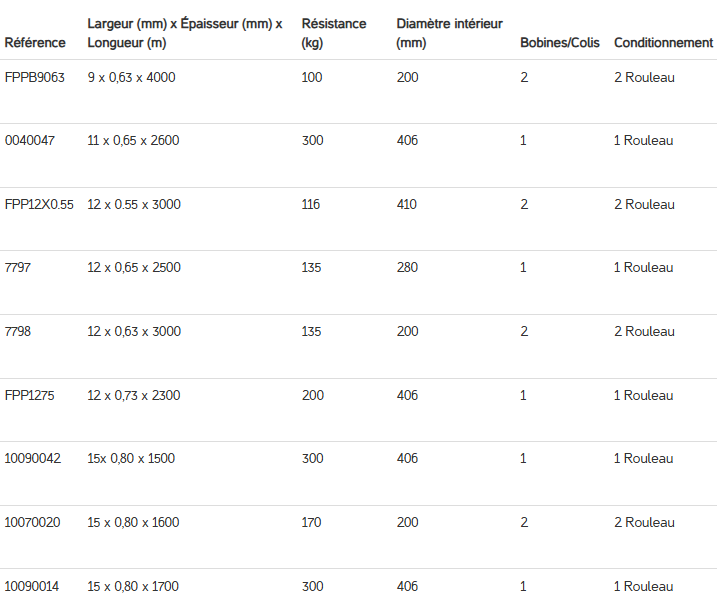Open reference 10090014
Screen dimensions: 717x613
coord(32,587)
